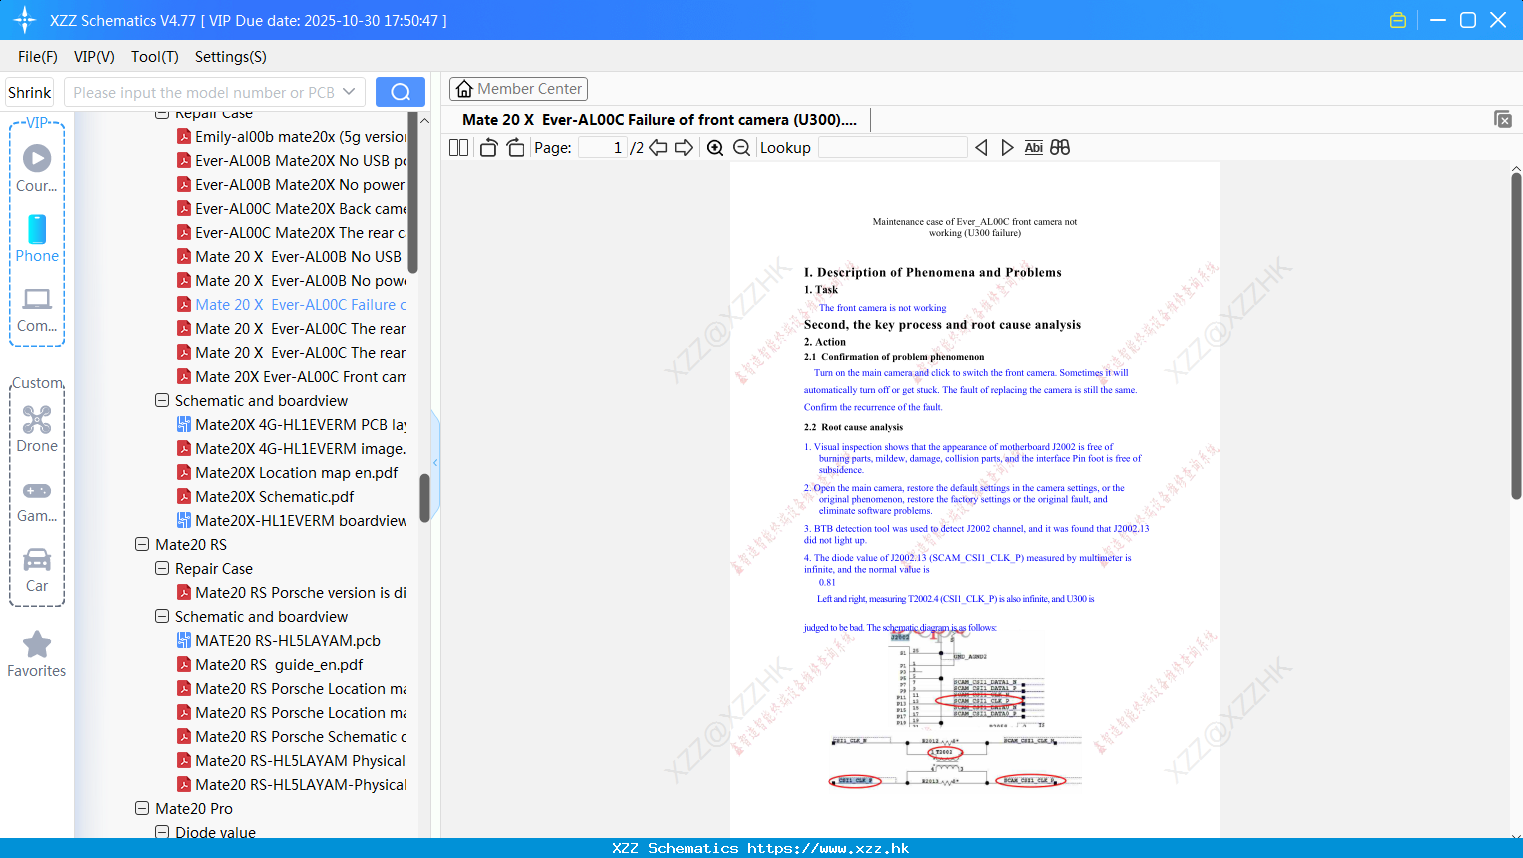Find previous lookup result triangle
Viewport: 1523px width, 858px height.
point(981,148)
